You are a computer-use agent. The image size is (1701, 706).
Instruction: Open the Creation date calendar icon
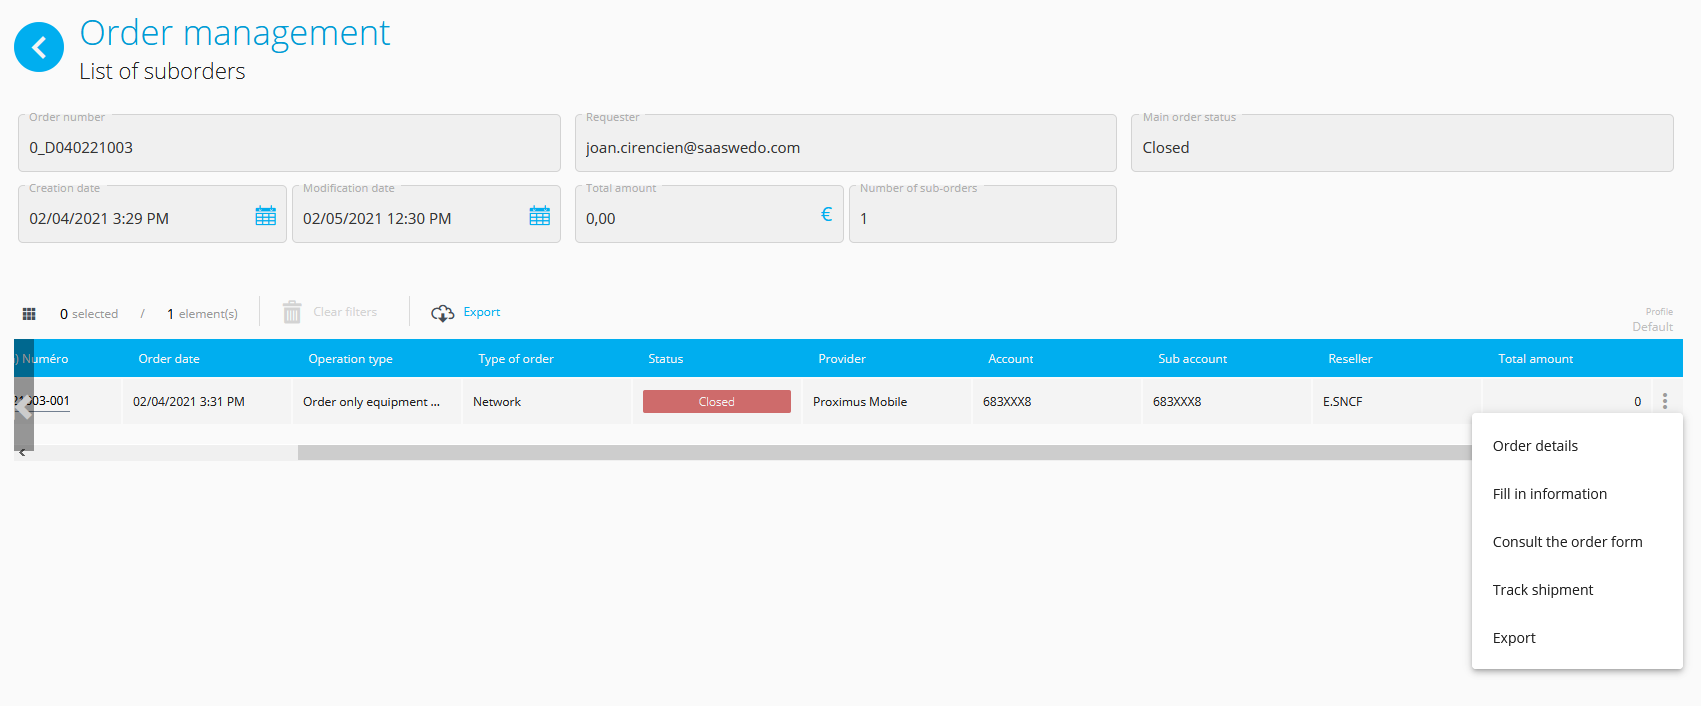tap(265, 216)
